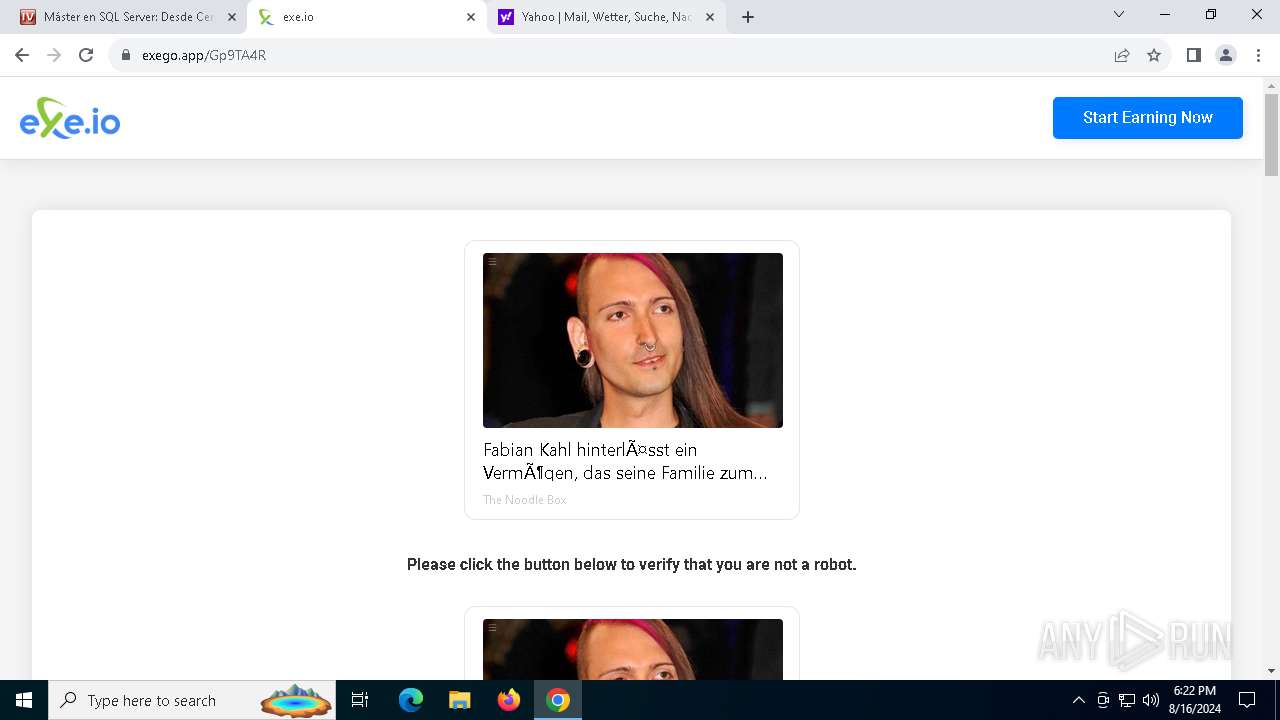The image size is (1280, 720).
Task: Open File Explorer from the taskbar
Action: pos(460,700)
